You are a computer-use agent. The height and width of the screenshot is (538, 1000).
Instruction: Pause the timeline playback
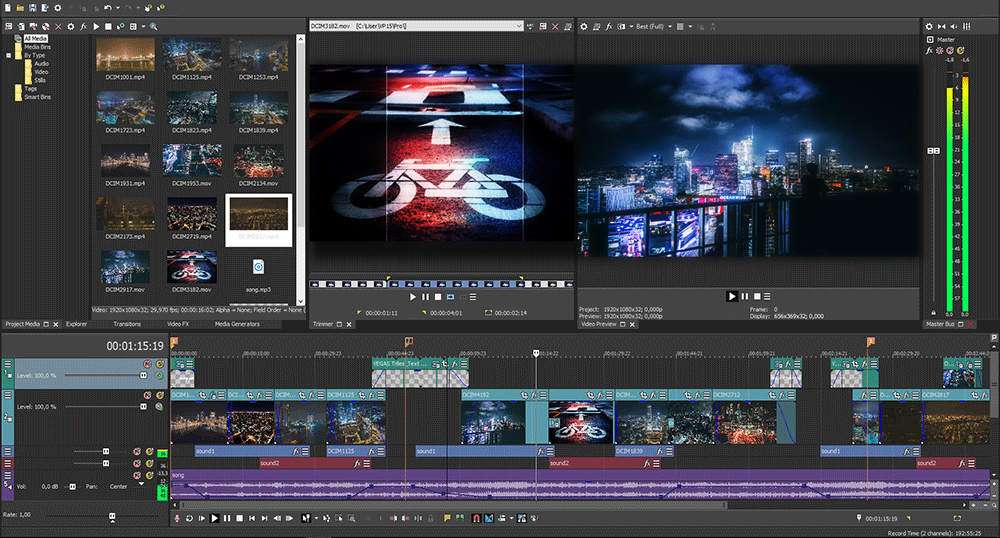click(227, 518)
